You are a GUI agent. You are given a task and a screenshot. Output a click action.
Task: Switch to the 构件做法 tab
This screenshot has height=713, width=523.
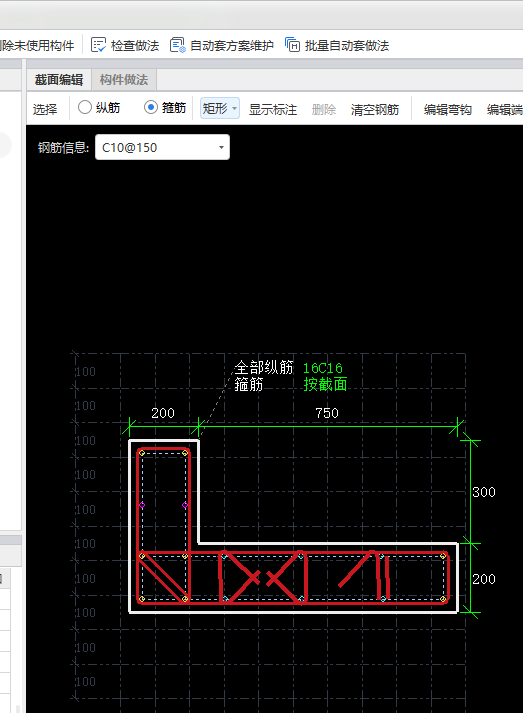tap(124, 80)
